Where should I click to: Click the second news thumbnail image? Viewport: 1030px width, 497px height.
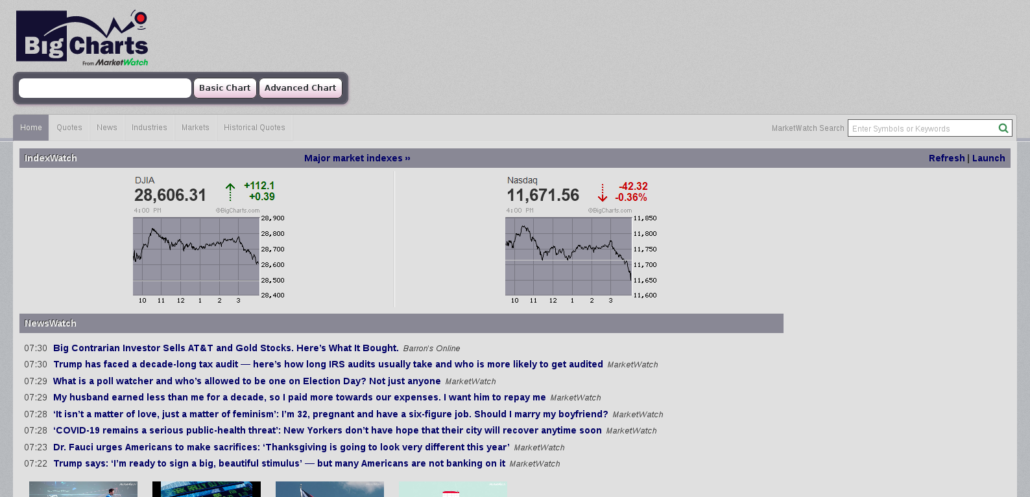click(x=206, y=489)
